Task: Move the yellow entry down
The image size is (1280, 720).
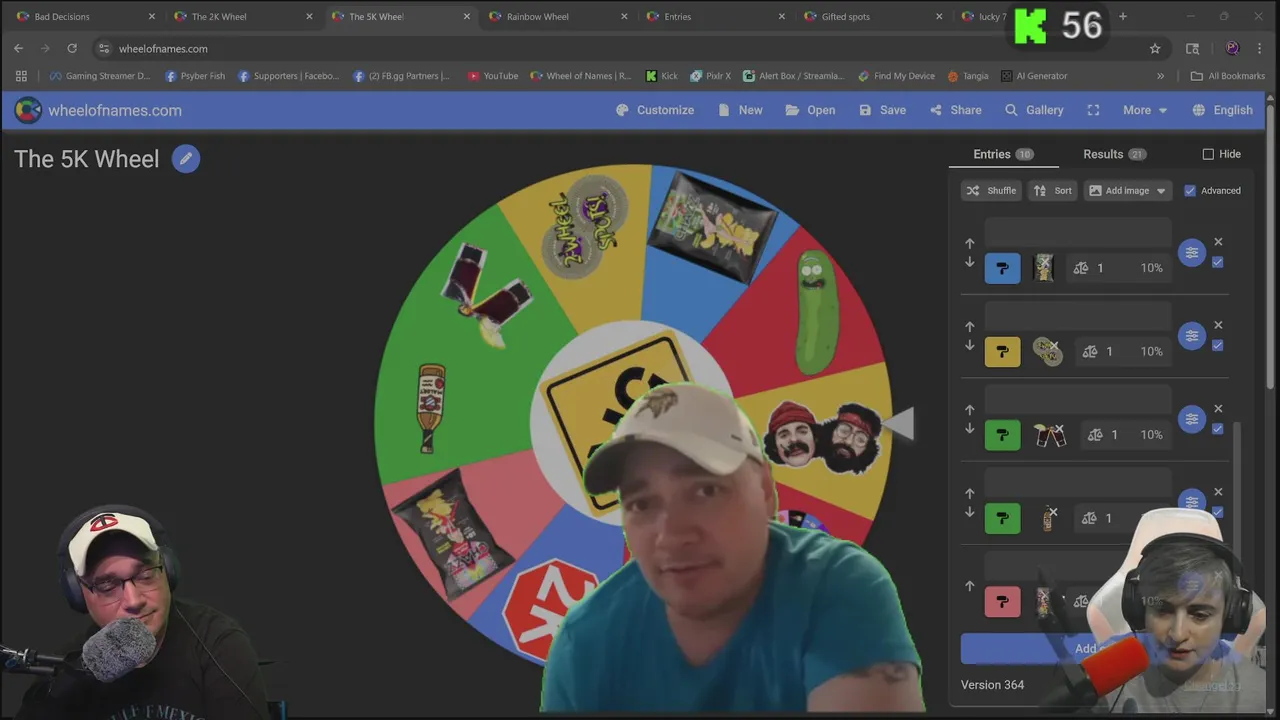Action: pos(969,345)
